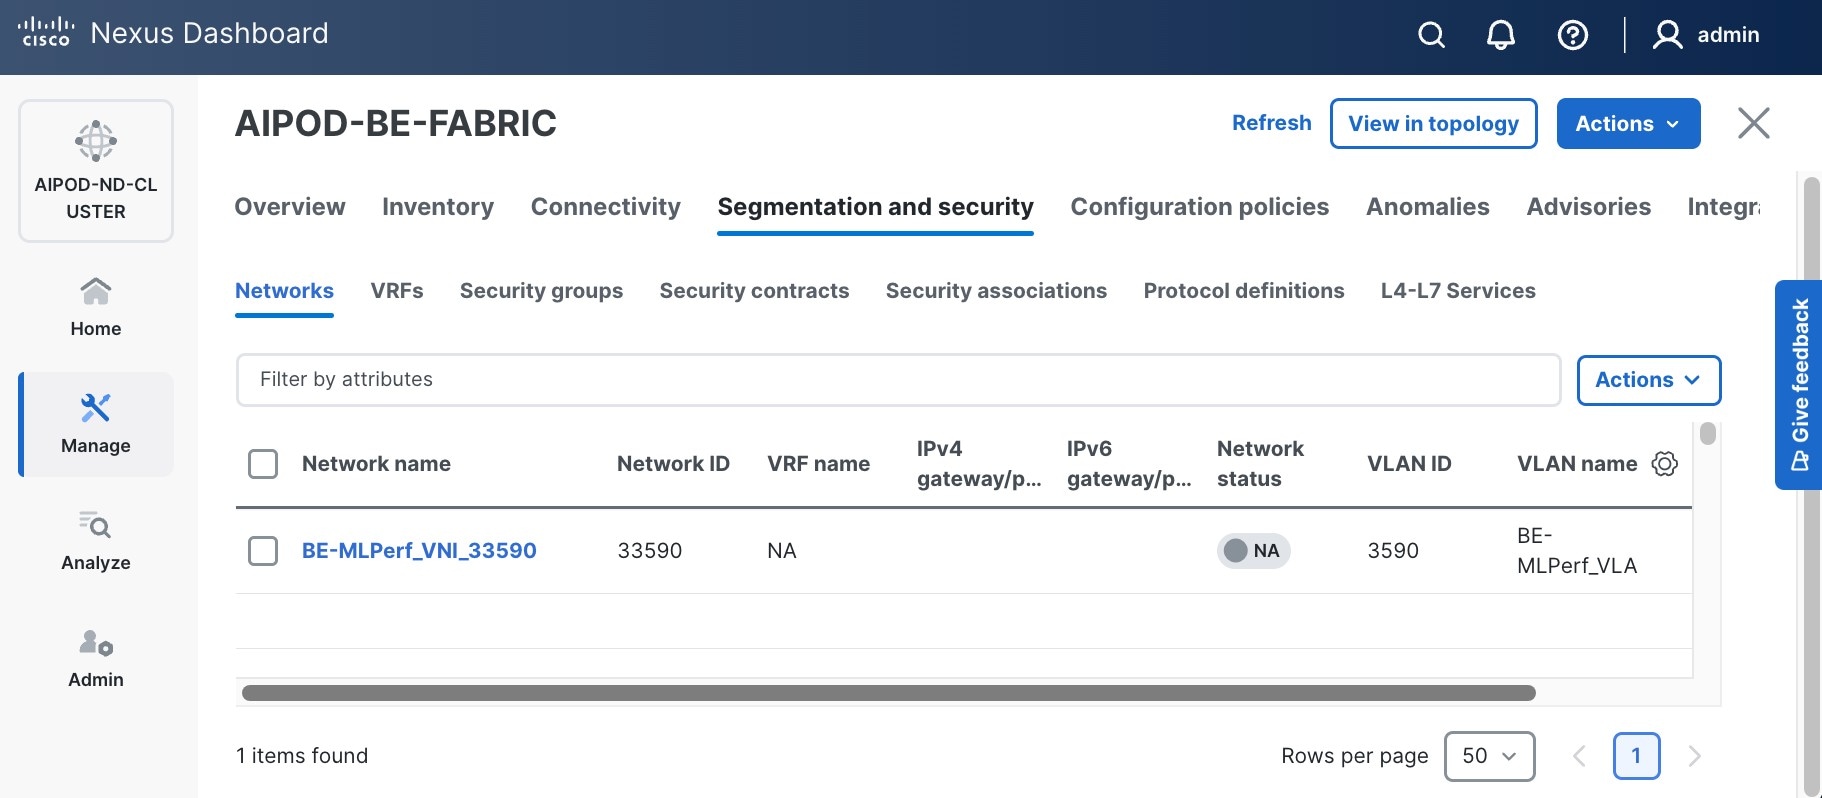The image size is (1822, 798).
Task: Go to Home in sidebar
Action: (x=96, y=307)
